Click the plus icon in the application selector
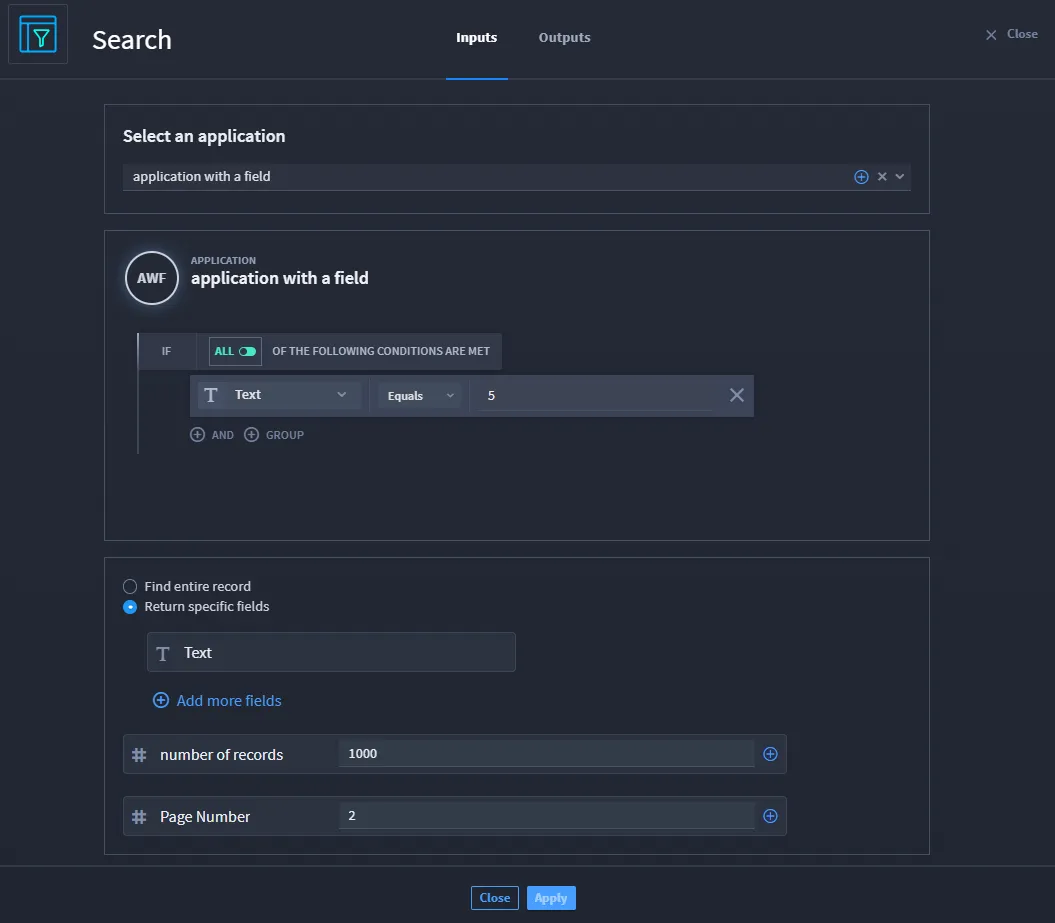This screenshot has width=1055, height=923. 861,177
